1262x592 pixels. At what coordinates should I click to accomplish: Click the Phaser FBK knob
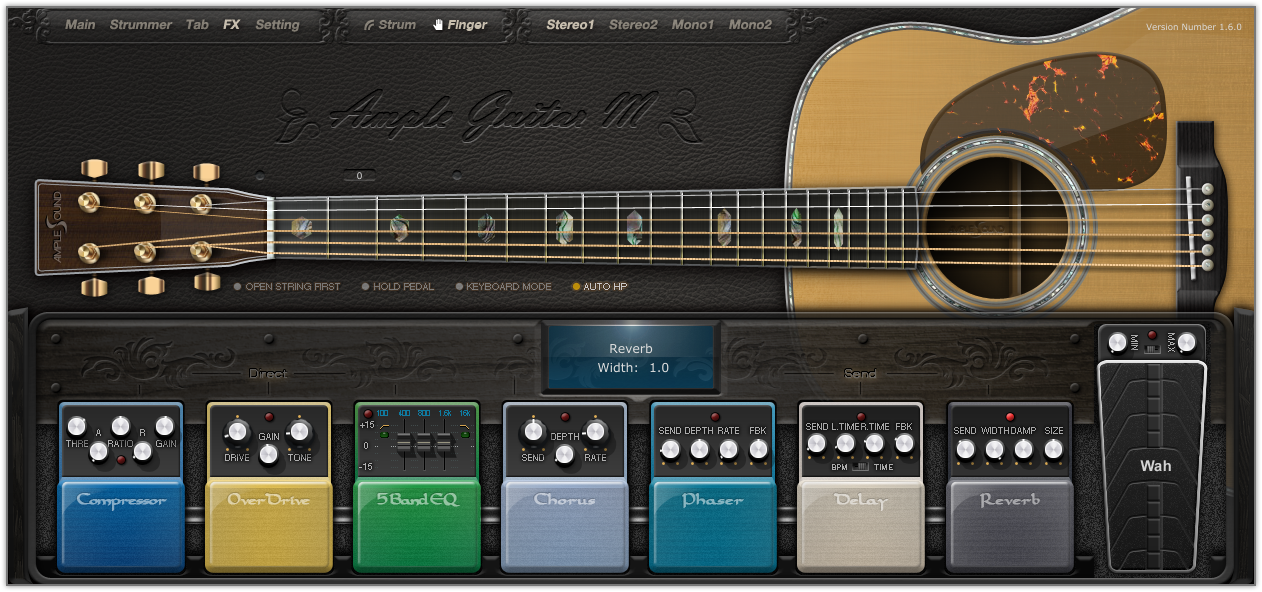[758, 450]
